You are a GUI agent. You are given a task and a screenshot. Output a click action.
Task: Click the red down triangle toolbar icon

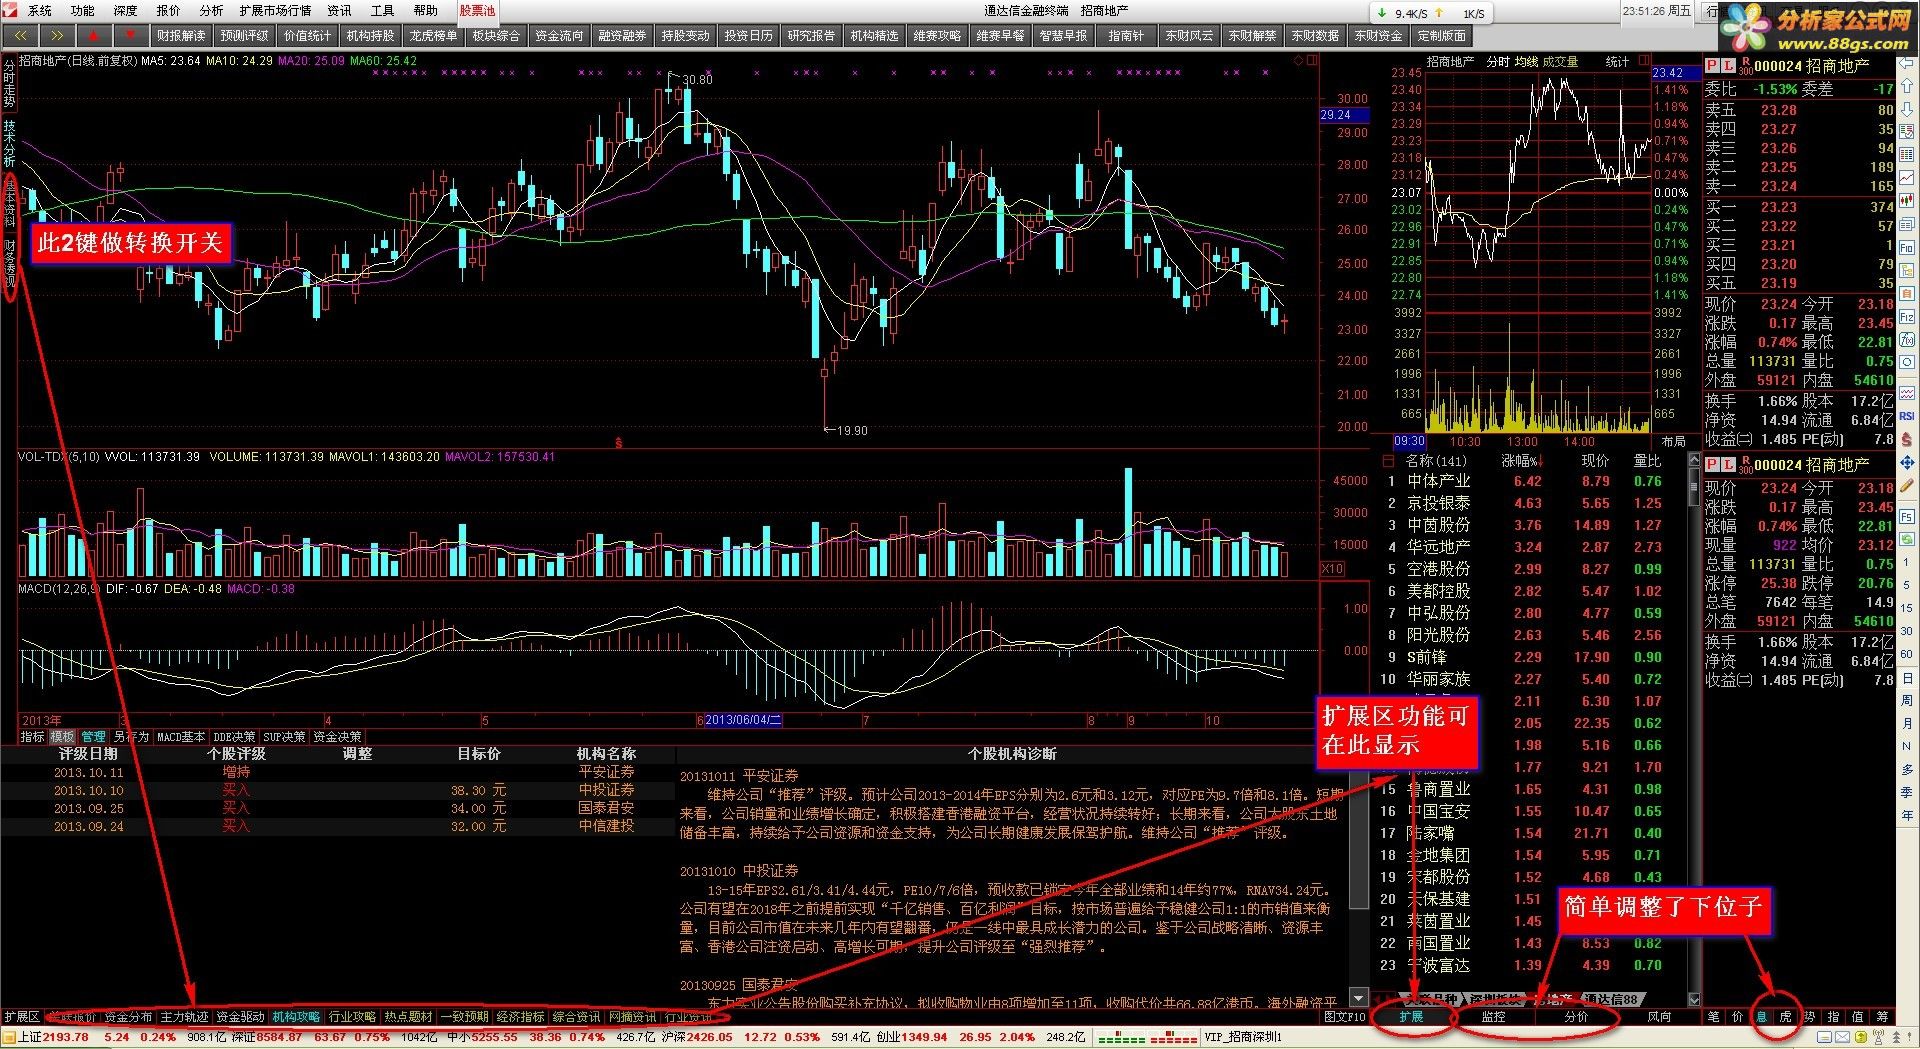tap(129, 35)
